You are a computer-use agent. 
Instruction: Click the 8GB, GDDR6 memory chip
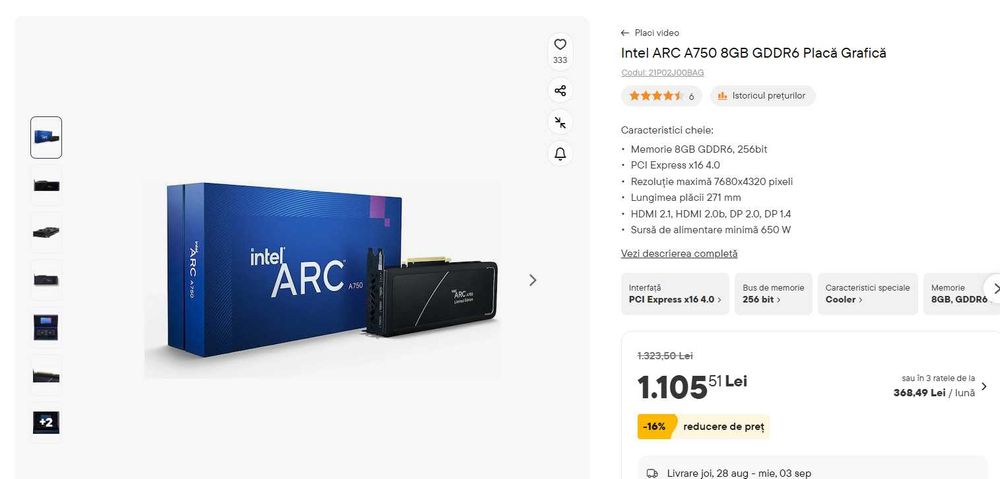[x=959, y=294]
